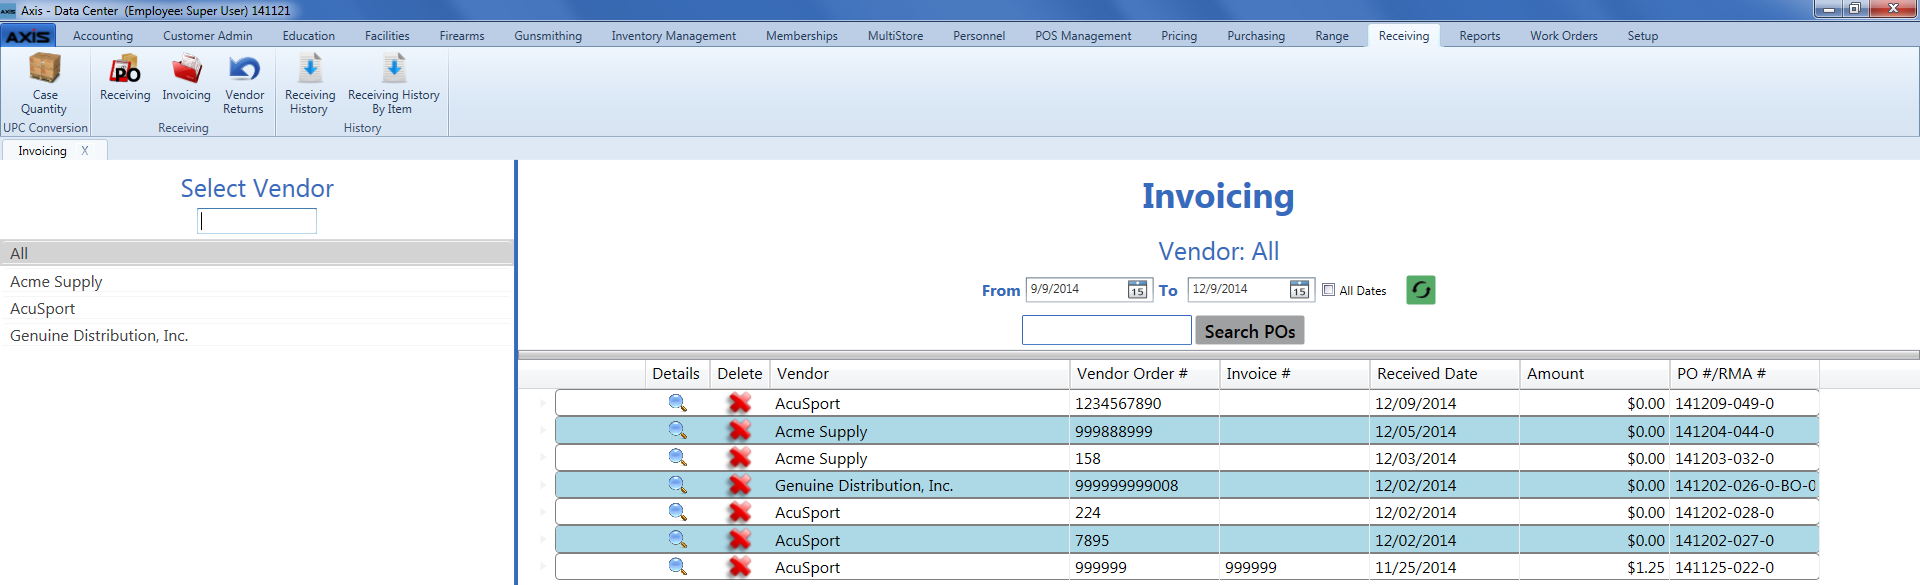Open the Work Orders tab
Image resolution: width=1920 pixels, height=585 pixels.
click(1563, 36)
